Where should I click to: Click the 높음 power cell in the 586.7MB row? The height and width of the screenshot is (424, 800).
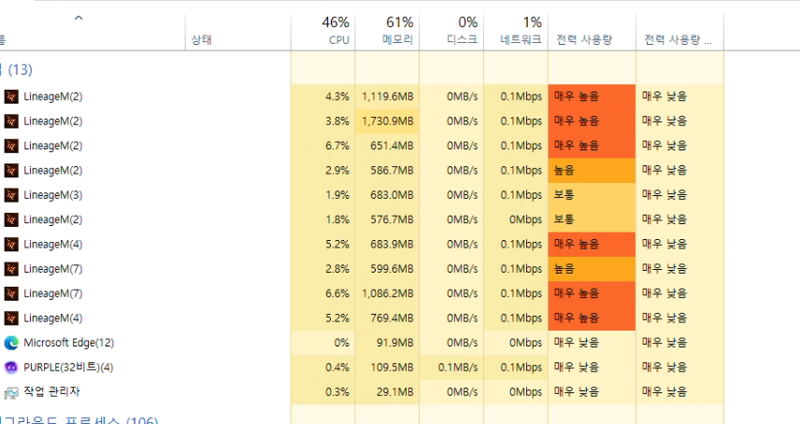(x=592, y=170)
